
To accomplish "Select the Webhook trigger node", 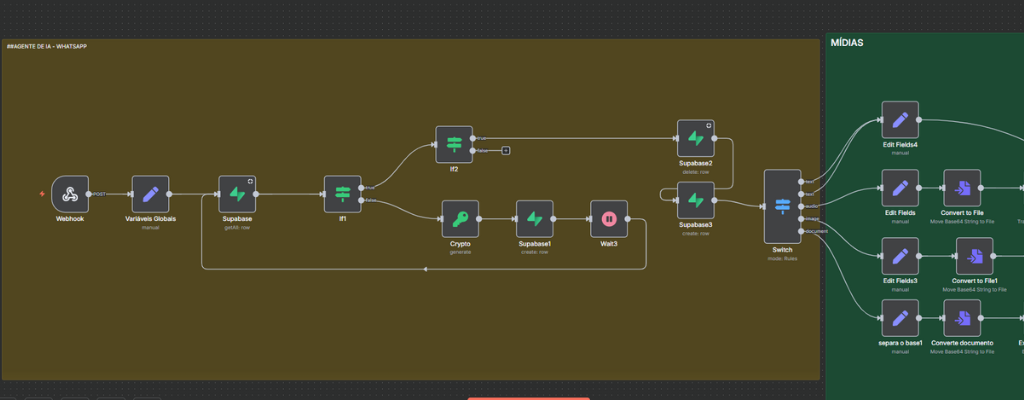I will [x=70, y=194].
